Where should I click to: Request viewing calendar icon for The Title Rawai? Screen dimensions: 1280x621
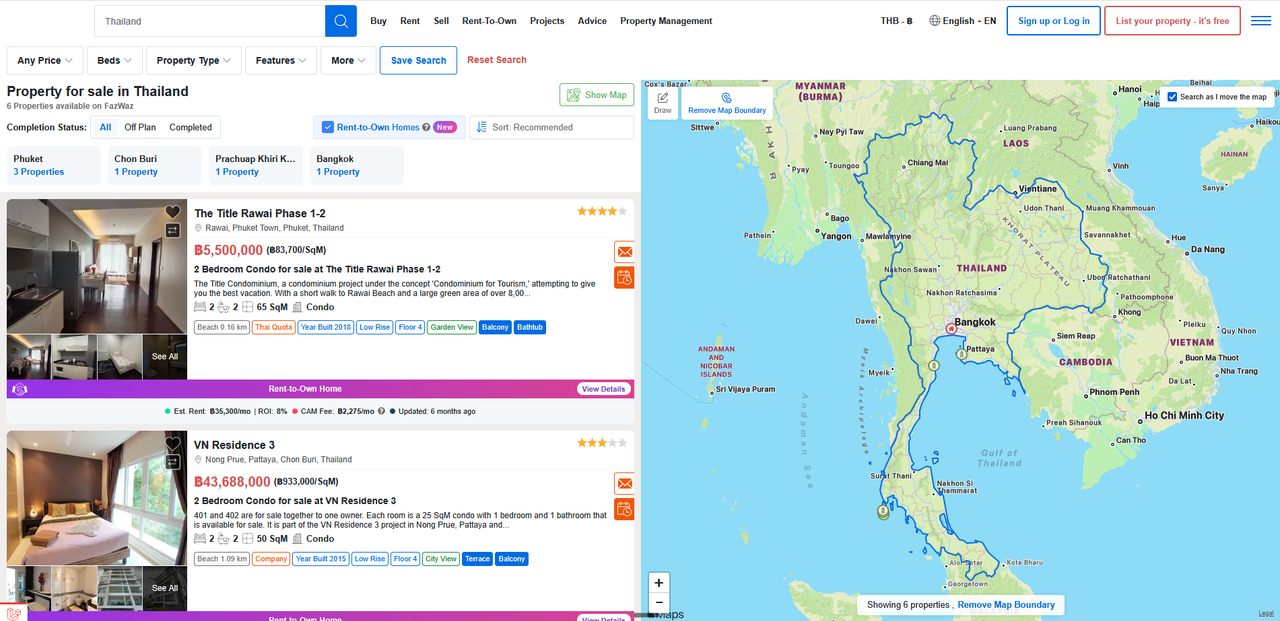(624, 278)
